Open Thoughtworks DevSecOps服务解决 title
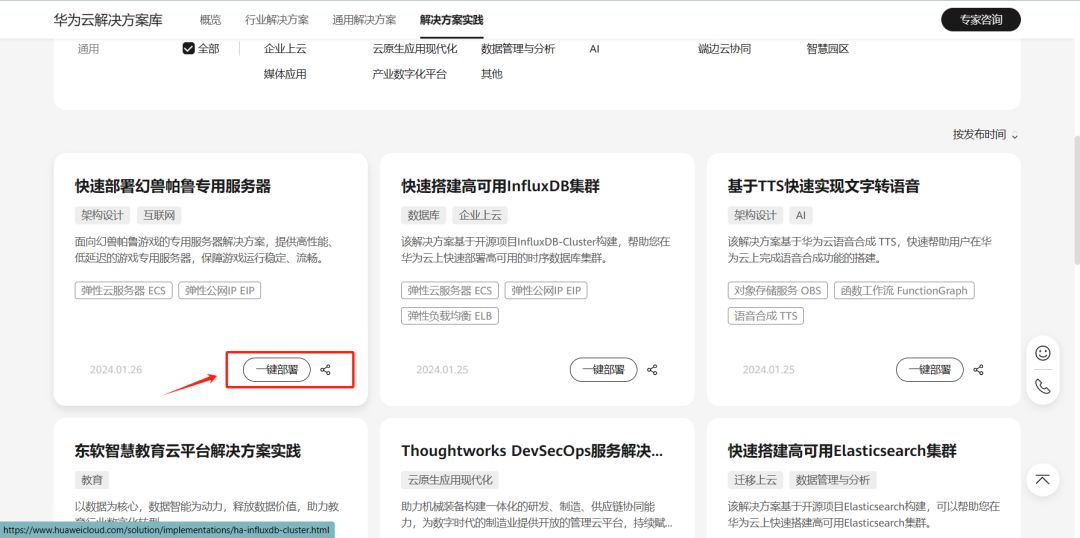 [x=532, y=451]
